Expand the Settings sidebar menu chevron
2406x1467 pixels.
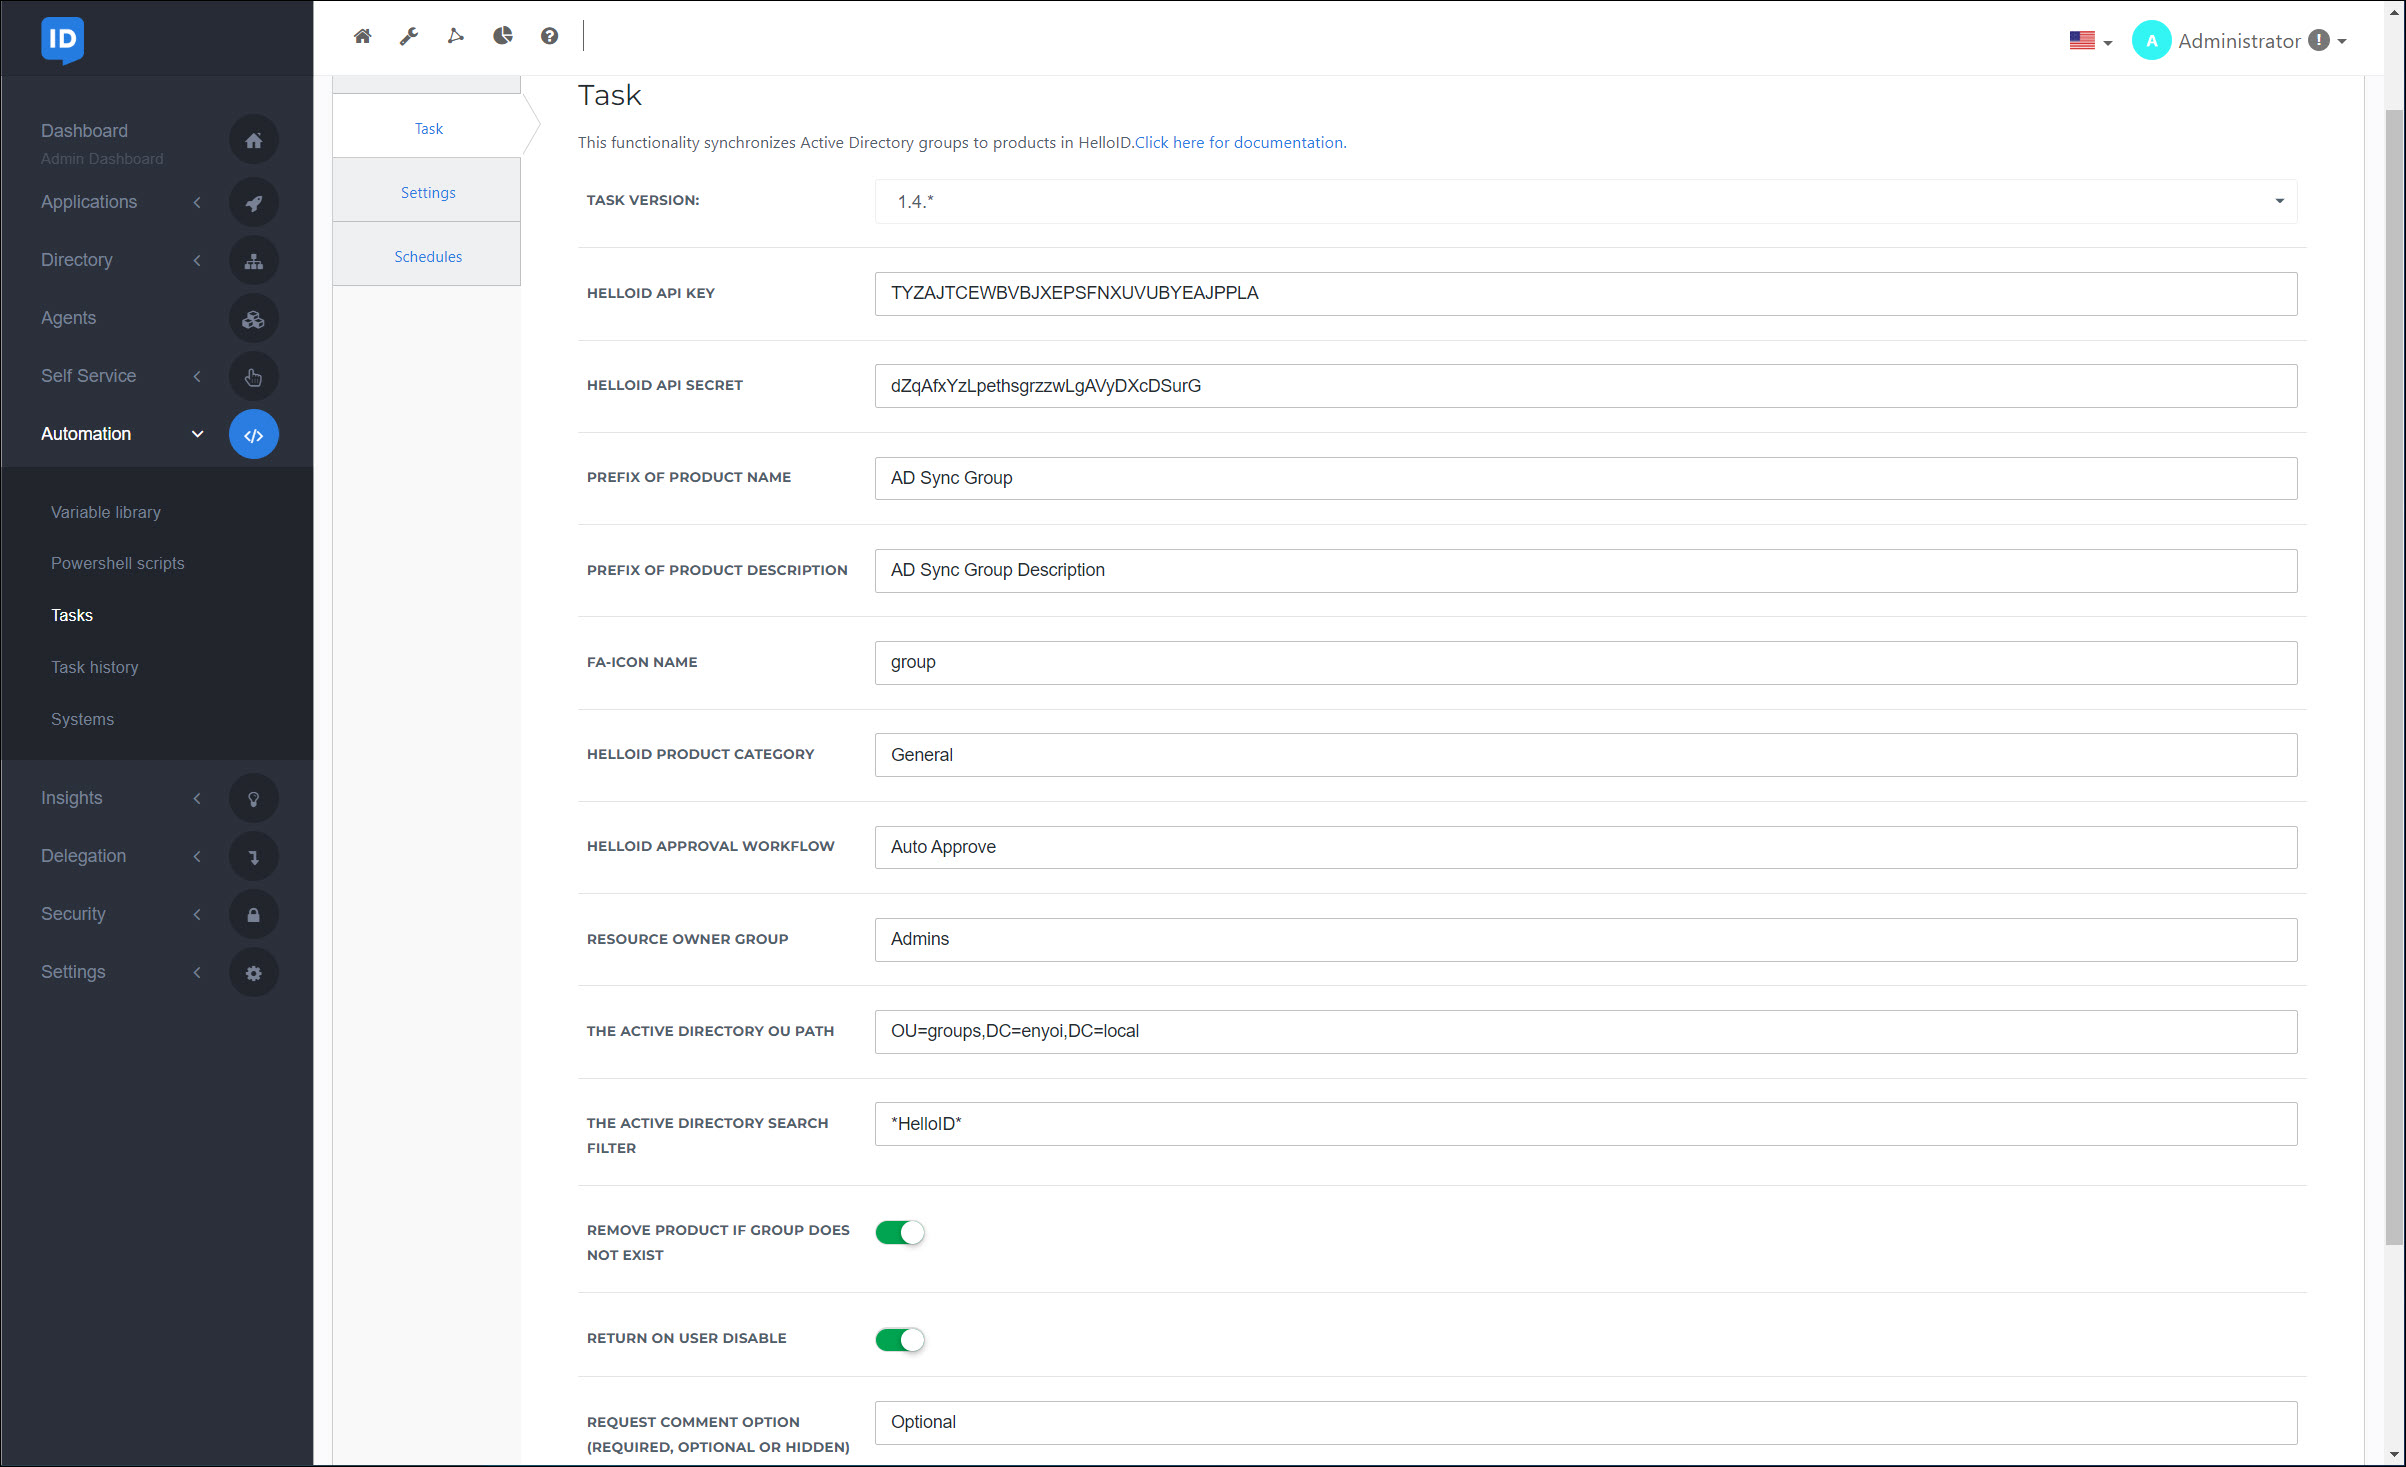[197, 972]
